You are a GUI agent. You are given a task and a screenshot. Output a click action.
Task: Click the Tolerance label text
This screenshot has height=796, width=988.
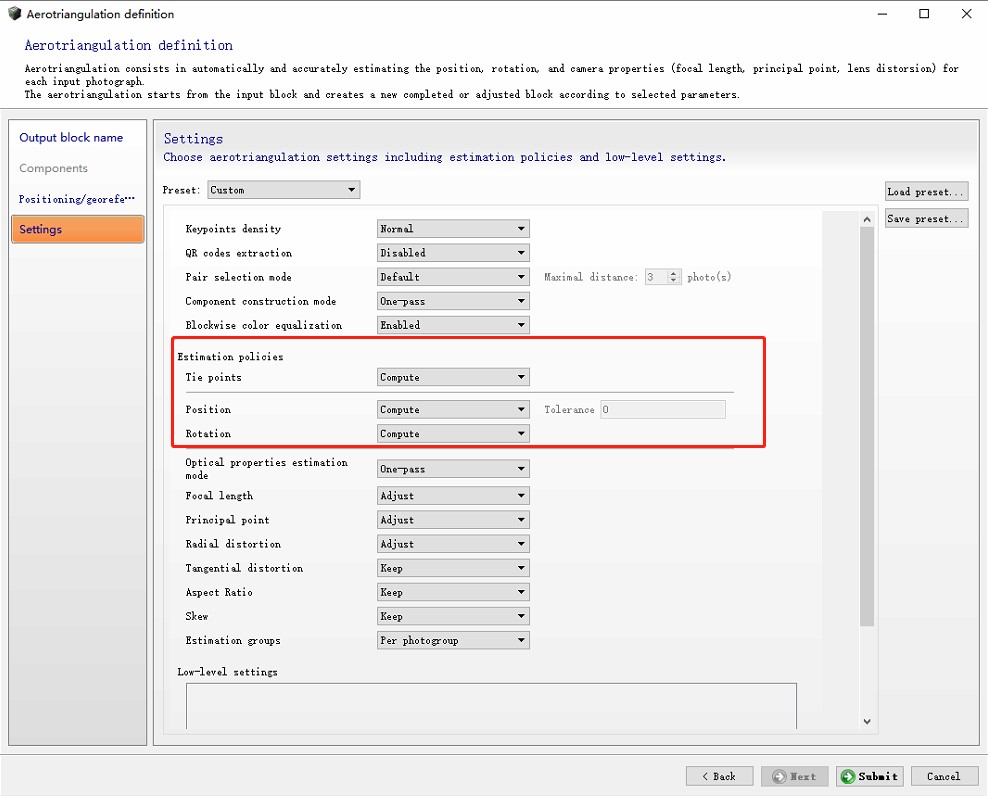(570, 410)
